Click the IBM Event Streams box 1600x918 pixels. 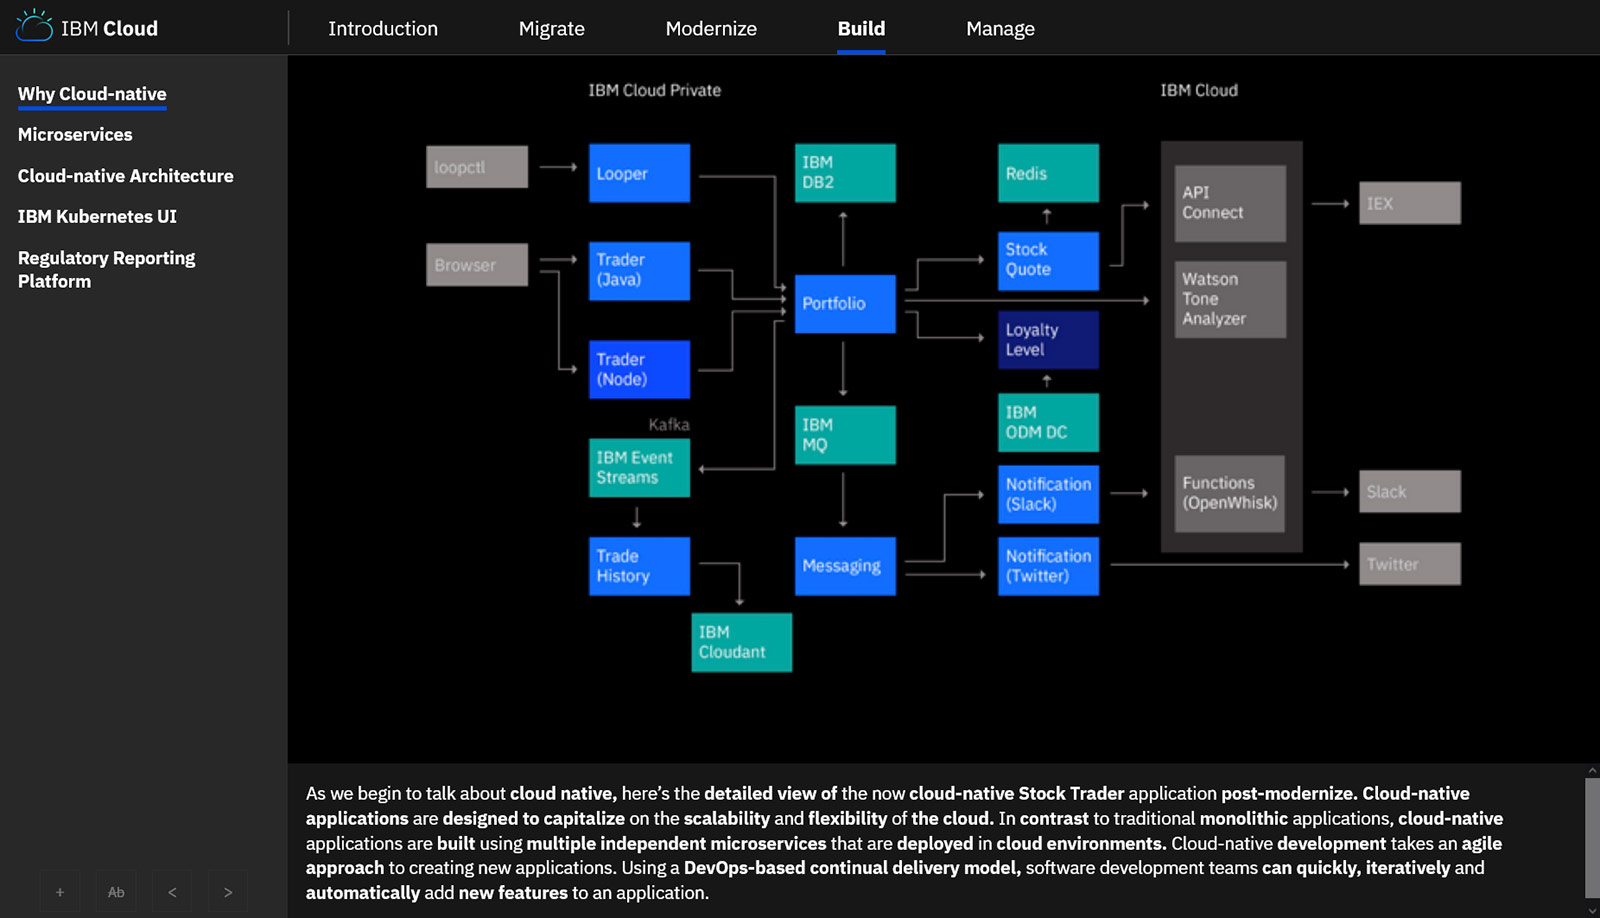coord(639,468)
